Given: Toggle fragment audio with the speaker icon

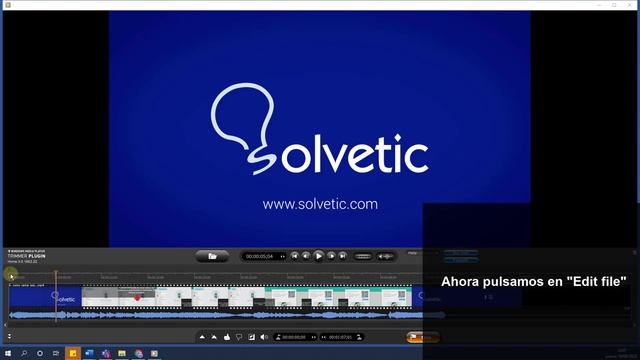Looking at the screenshot, I should [264, 337].
